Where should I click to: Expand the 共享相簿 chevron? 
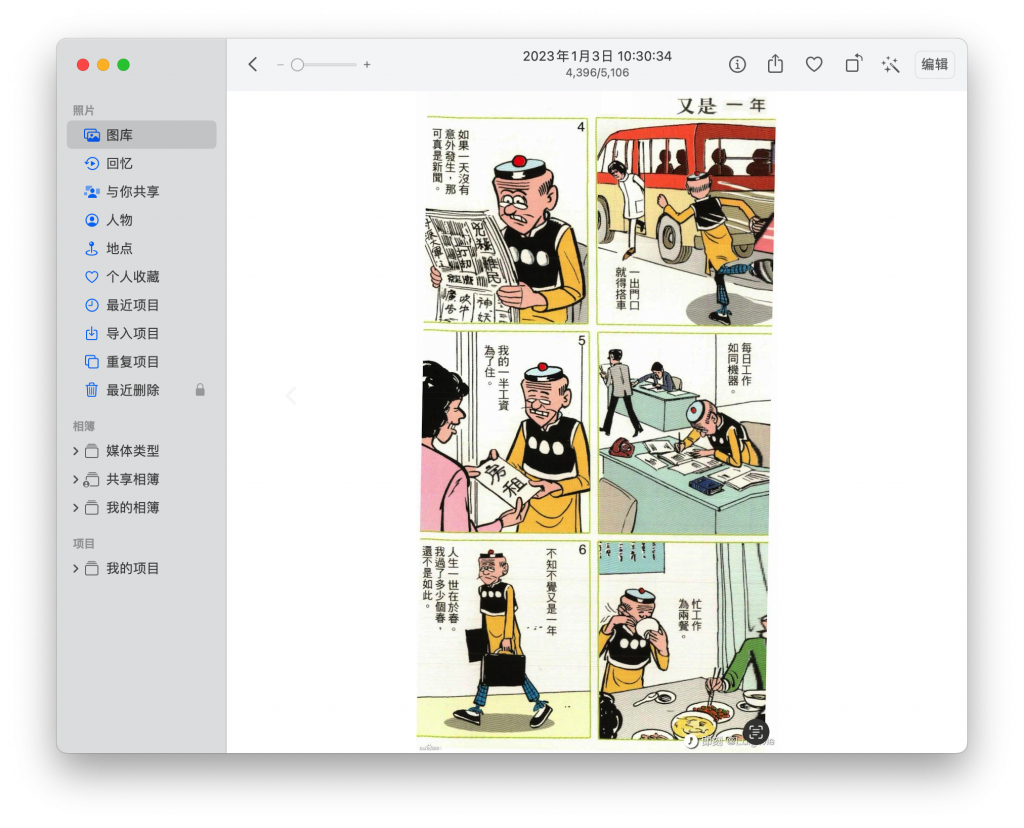pyautogui.click(x=76, y=479)
